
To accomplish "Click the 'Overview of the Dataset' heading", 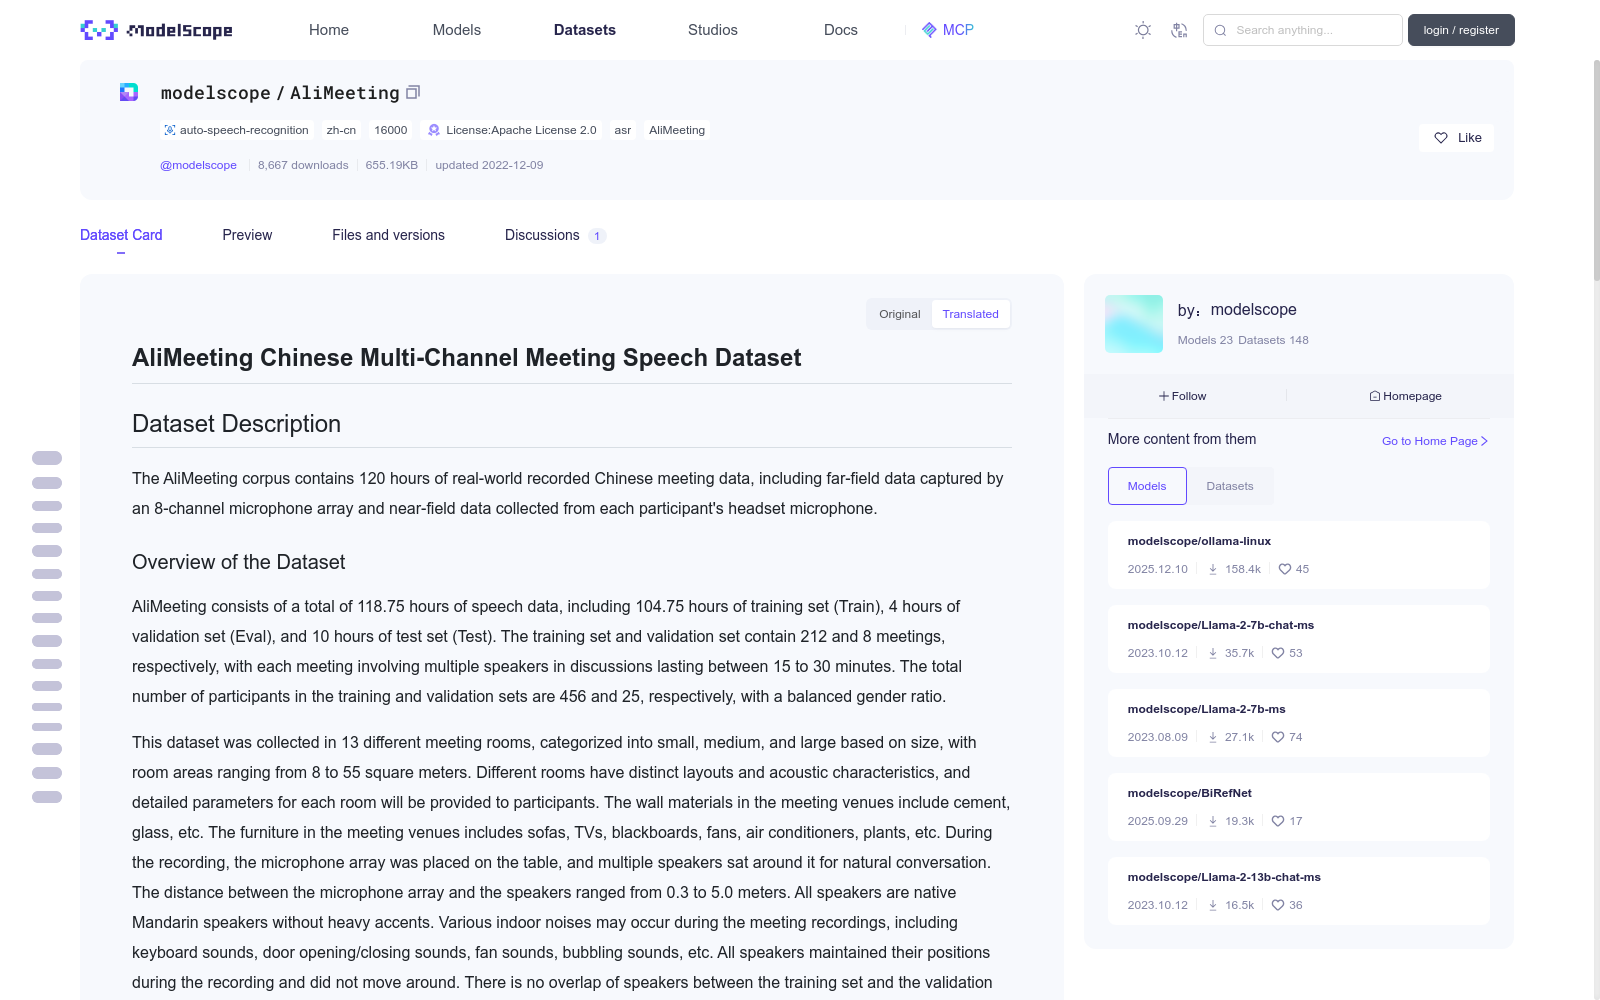I will click(x=239, y=562).
